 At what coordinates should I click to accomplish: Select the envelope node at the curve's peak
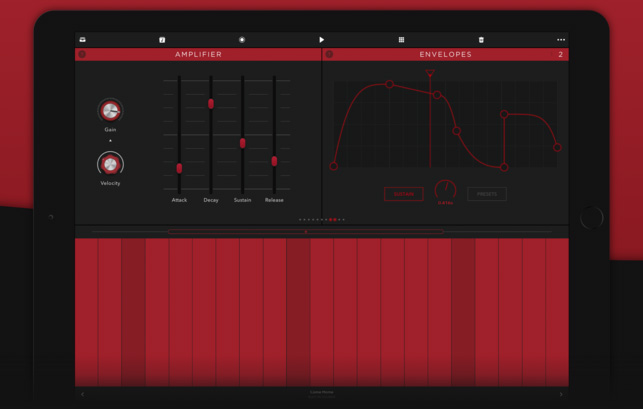click(x=390, y=84)
